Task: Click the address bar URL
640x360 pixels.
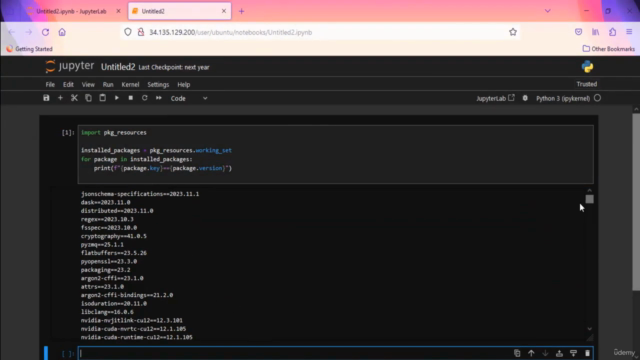Action: 231,32
